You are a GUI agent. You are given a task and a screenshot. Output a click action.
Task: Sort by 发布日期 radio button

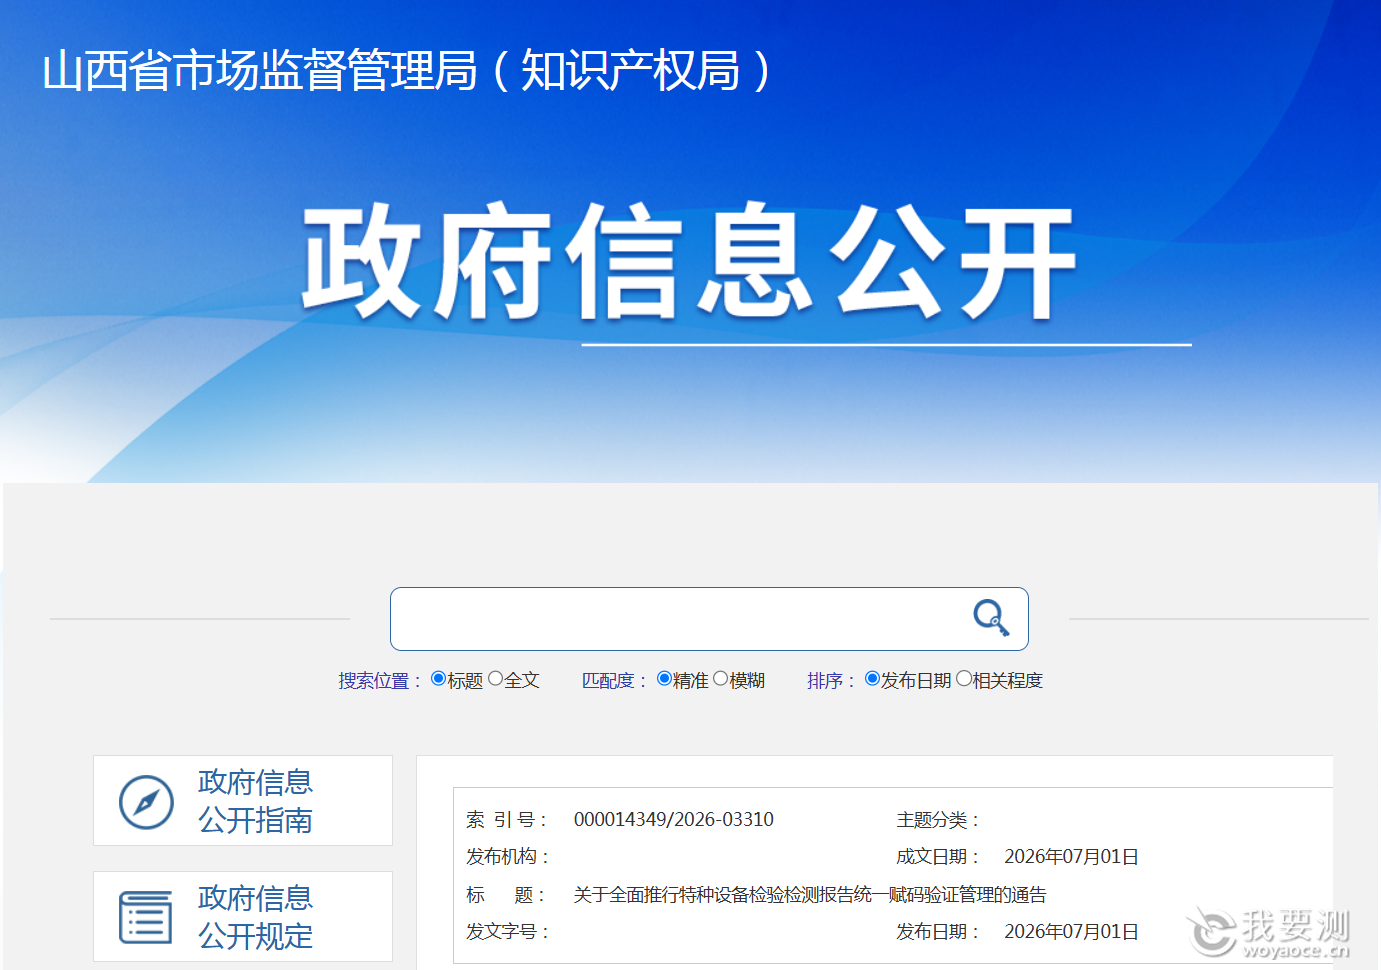coord(872,678)
